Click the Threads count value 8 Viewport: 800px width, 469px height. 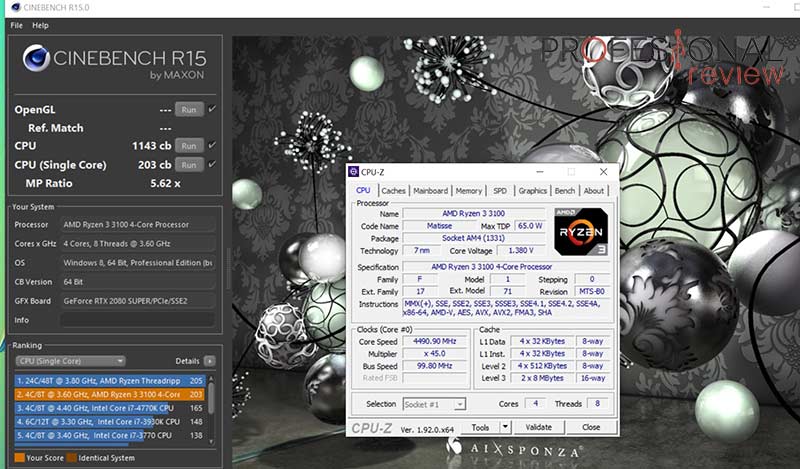coord(597,404)
